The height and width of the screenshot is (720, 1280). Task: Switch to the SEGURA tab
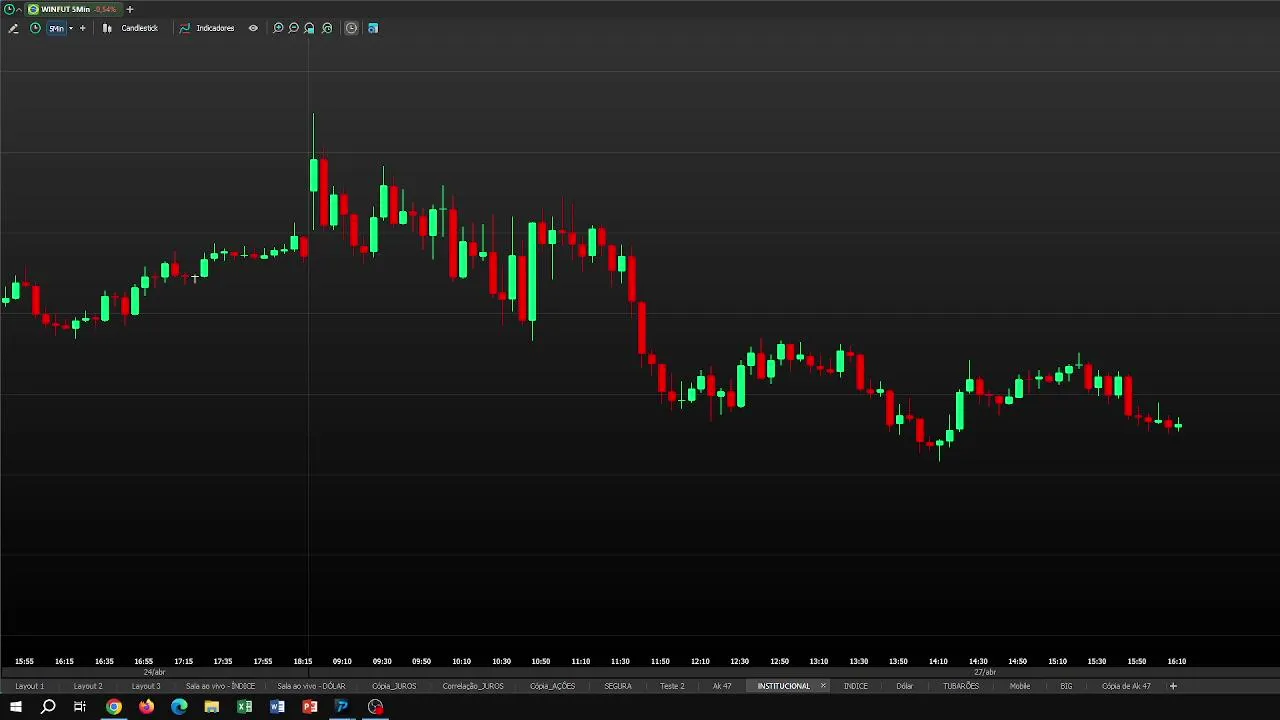coord(618,686)
